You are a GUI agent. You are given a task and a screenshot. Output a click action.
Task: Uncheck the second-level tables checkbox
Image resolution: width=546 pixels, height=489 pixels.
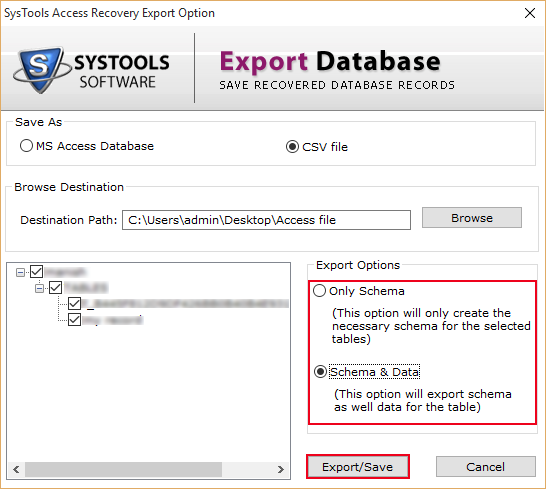[55, 288]
